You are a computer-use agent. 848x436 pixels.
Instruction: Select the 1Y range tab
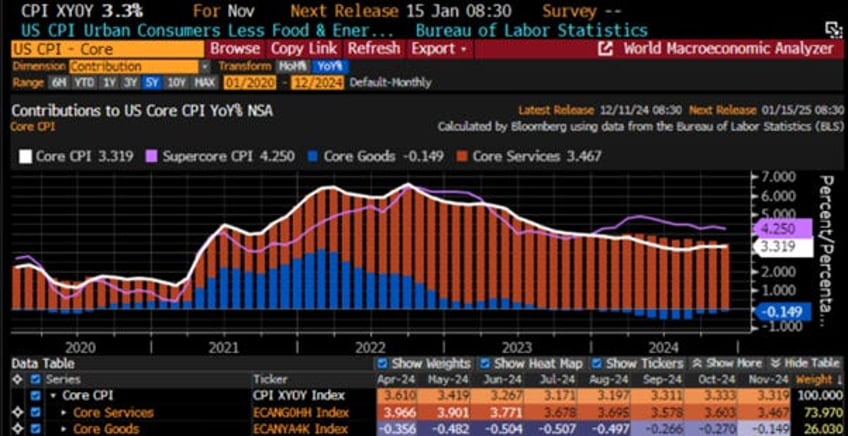pos(110,83)
